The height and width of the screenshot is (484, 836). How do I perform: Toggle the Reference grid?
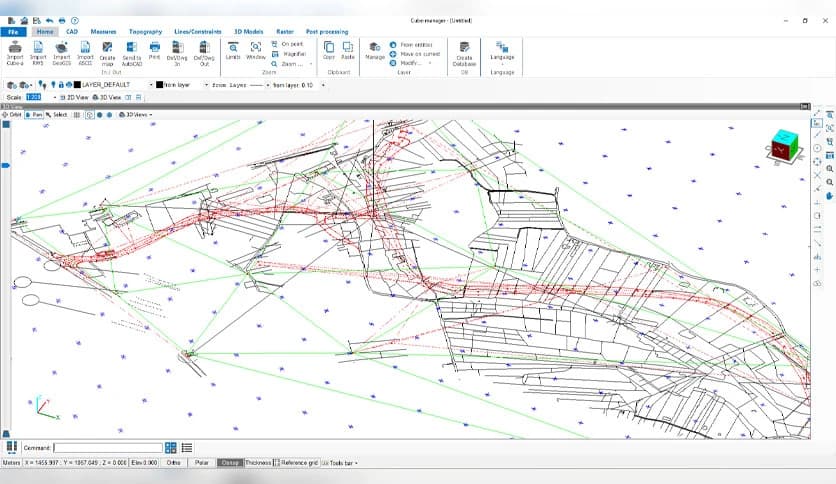click(296, 463)
